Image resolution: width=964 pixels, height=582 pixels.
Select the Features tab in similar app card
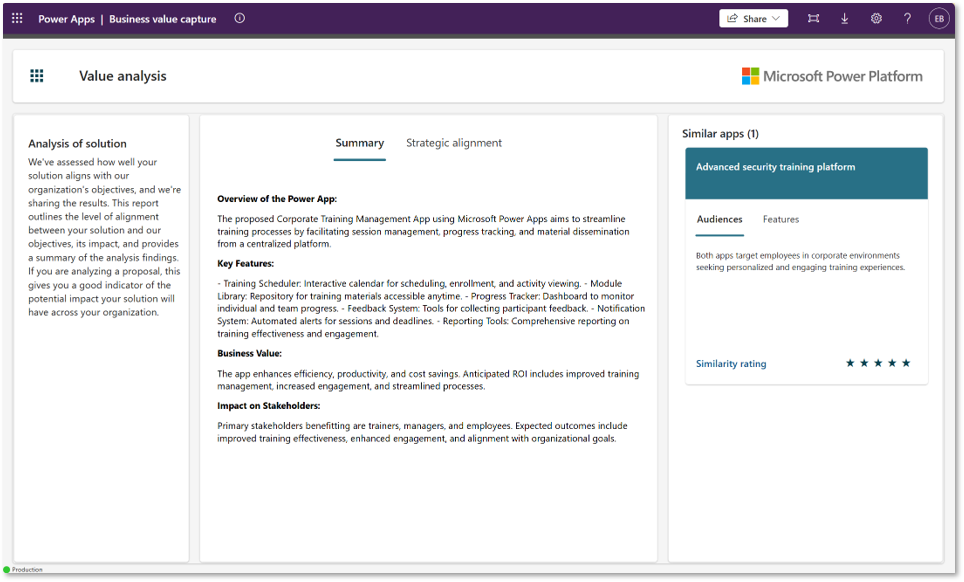click(x=781, y=219)
